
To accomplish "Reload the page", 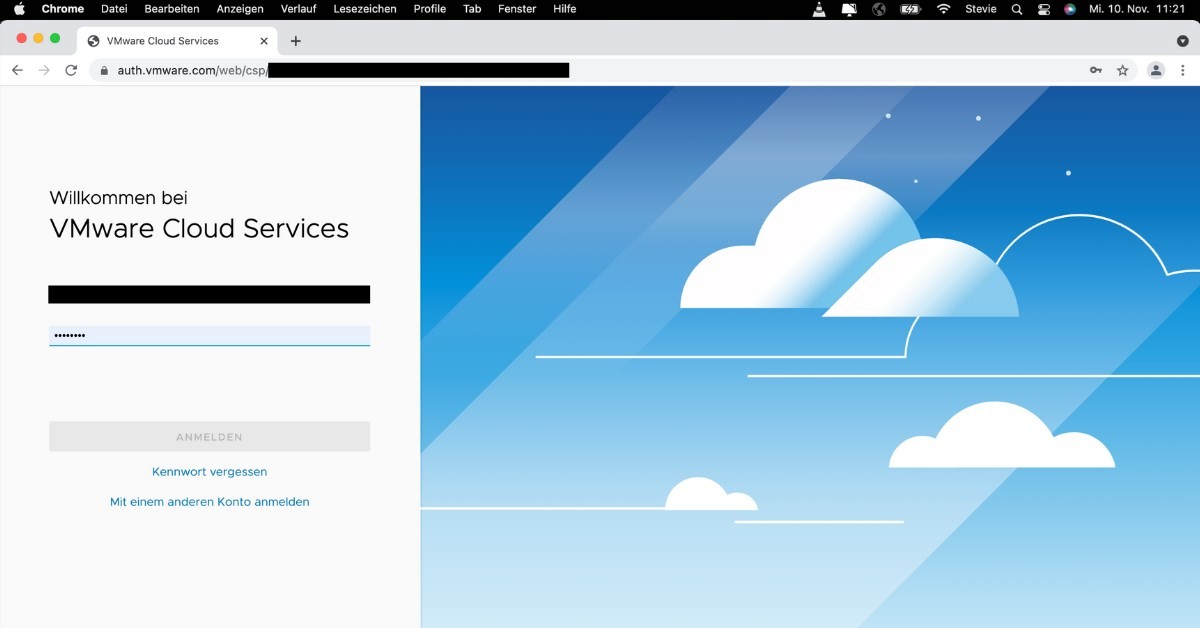I will click(71, 70).
